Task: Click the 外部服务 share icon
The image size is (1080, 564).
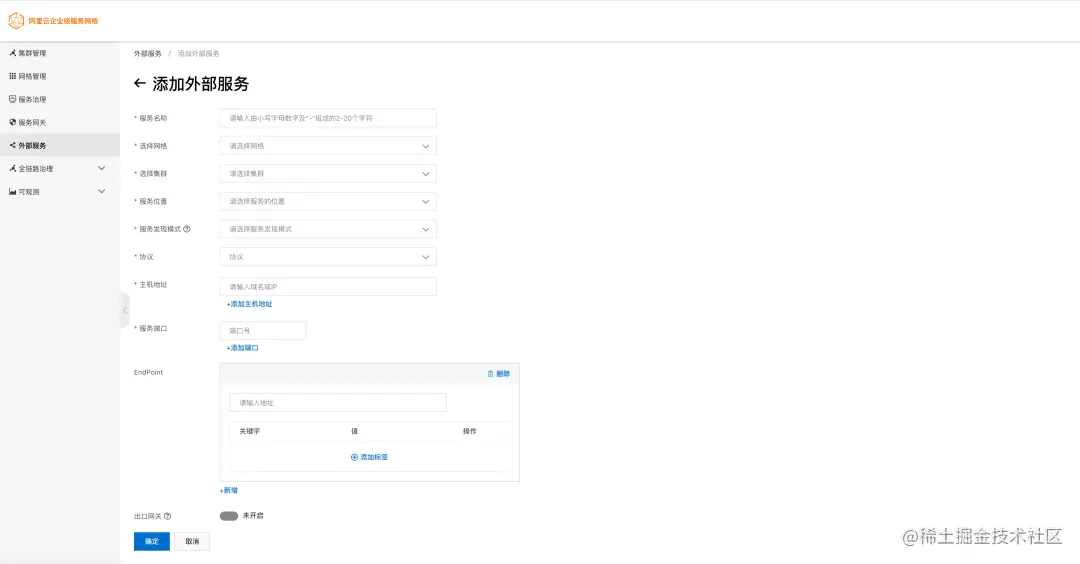Action: 12,145
